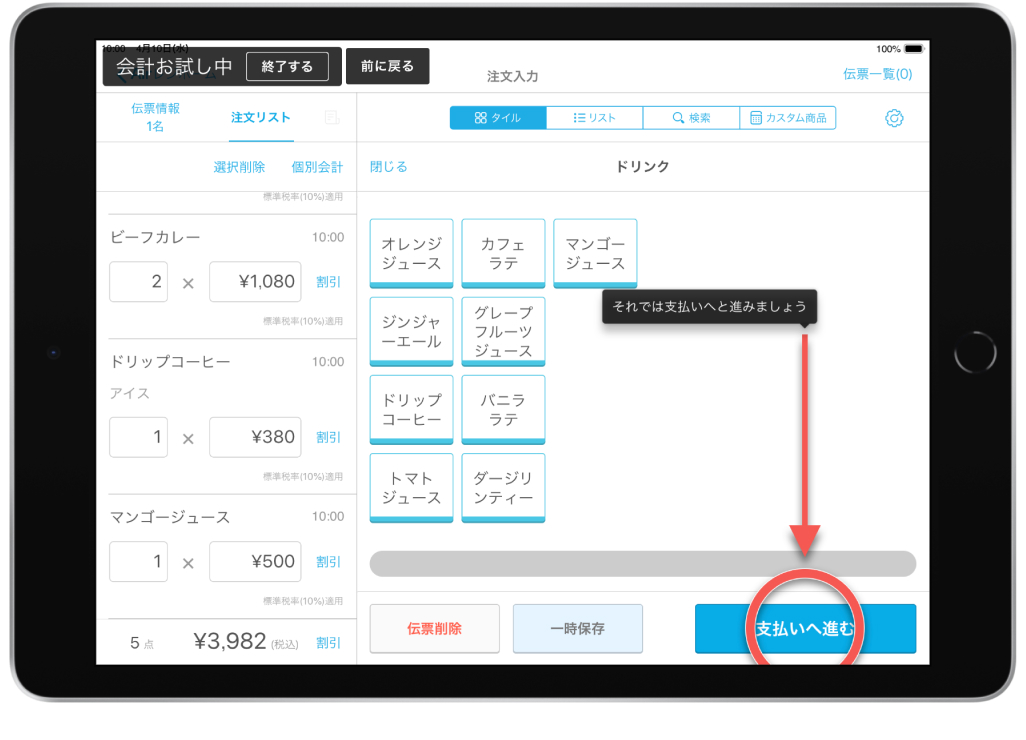Tap 割引 next to マンゴージュース price
Image resolution: width=1026 pixels, height=740 pixels.
click(x=328, y=562)
